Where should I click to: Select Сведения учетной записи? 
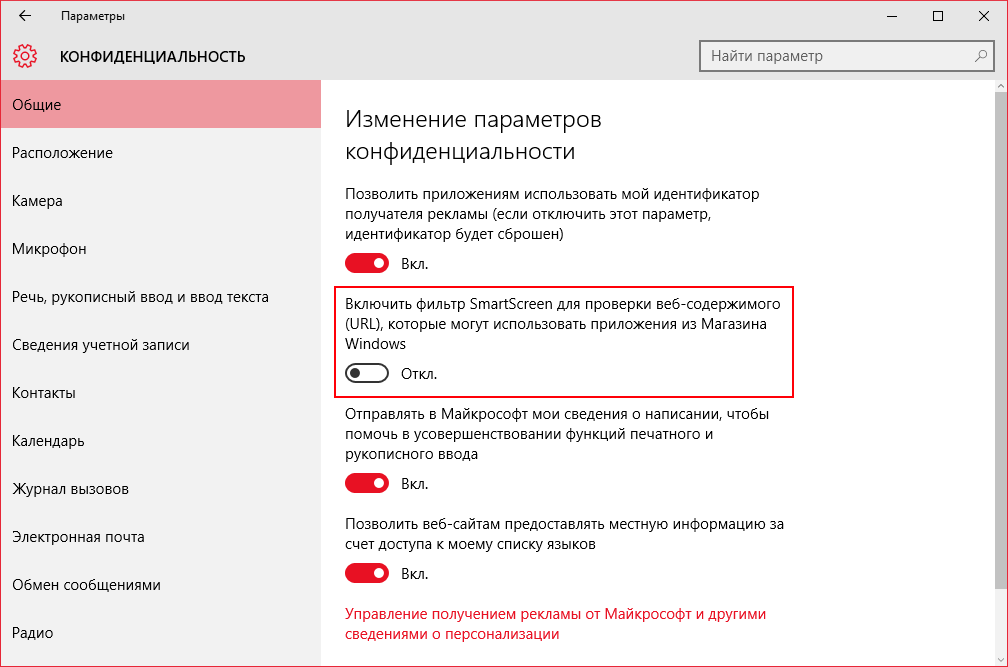[101, 345]
